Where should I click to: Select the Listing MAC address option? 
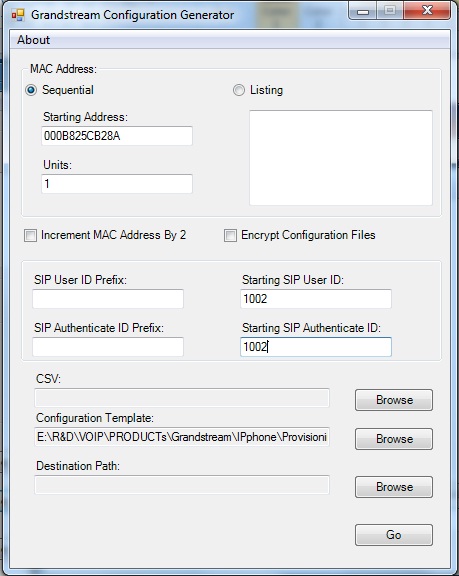[239, 90]
